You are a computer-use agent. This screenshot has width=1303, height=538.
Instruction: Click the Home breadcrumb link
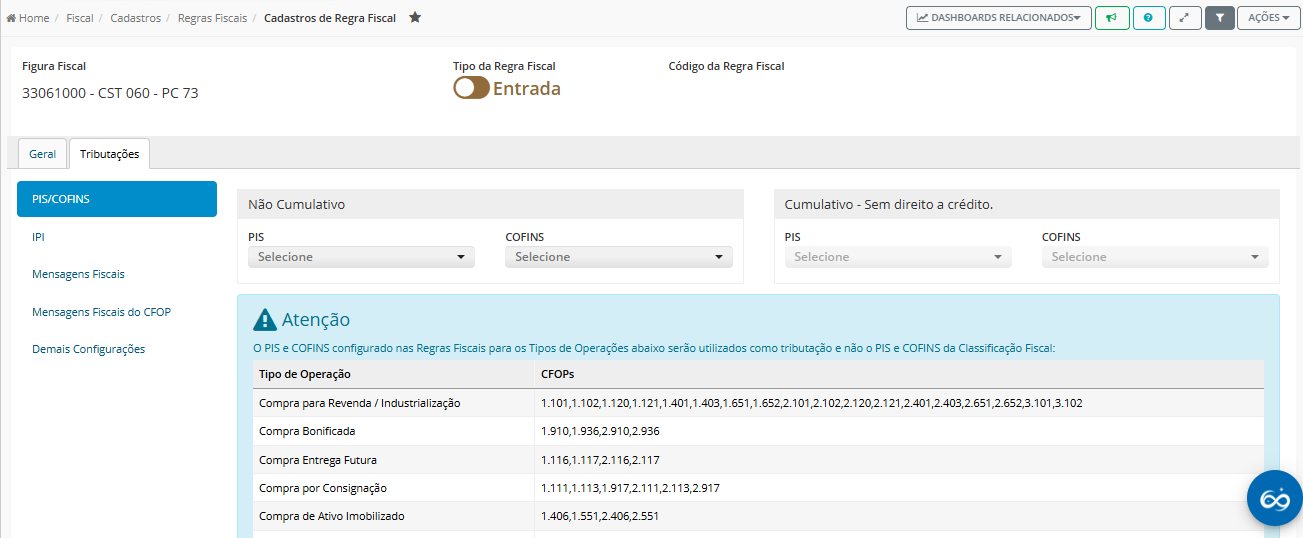coord(33,18)
